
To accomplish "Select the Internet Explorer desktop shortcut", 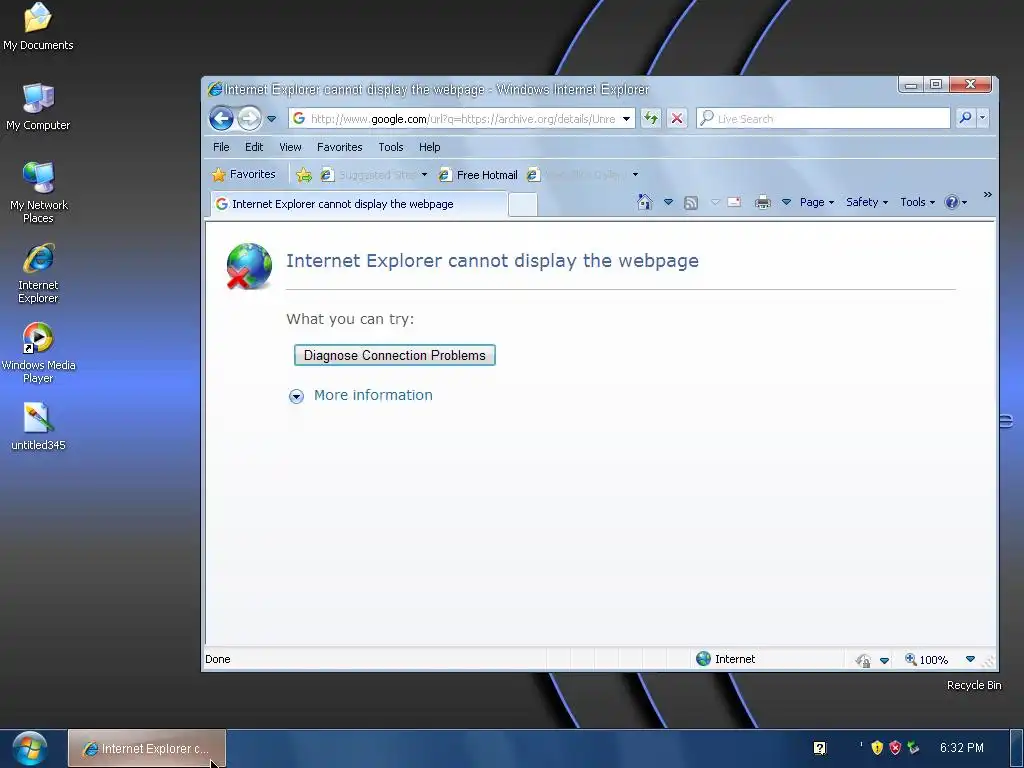I will pos(38,274).
